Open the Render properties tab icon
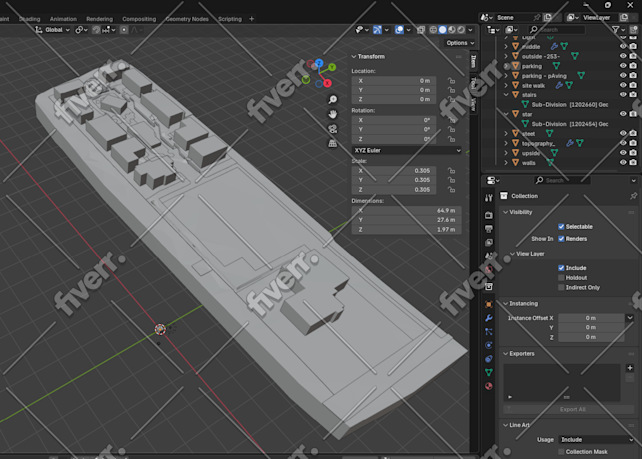The image size is (642, 459). [488, 215]
